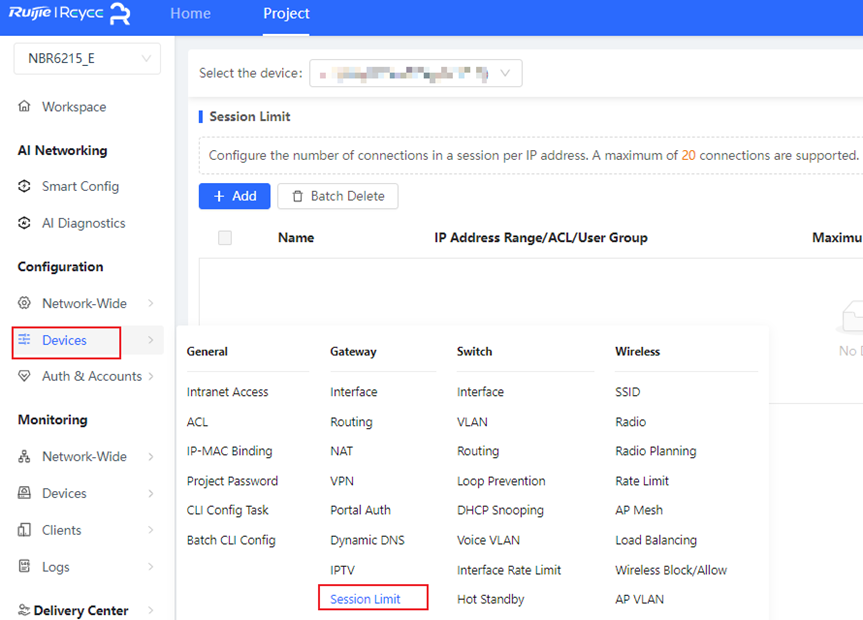Click the Ruijie Reyee logo
Image resolution: width=863 pixels, height=620 pixels.
[70, 14]
